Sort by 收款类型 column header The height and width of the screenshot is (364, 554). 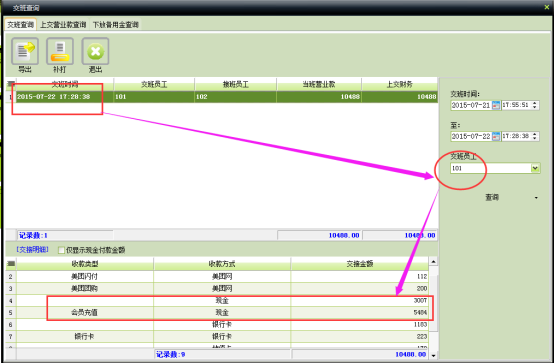coord(85,264)
